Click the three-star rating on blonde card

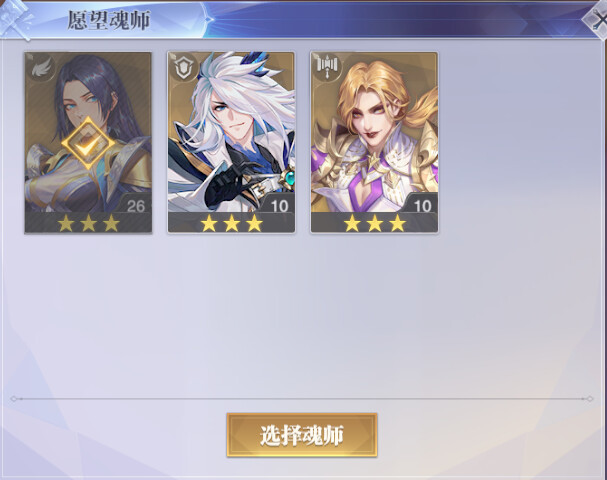375,223
